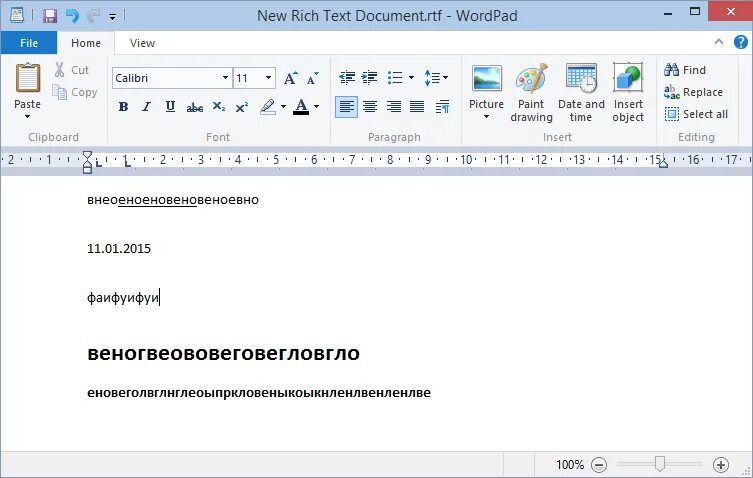
Task: Click the date text 11.01.2015
Action: [119, 248]
